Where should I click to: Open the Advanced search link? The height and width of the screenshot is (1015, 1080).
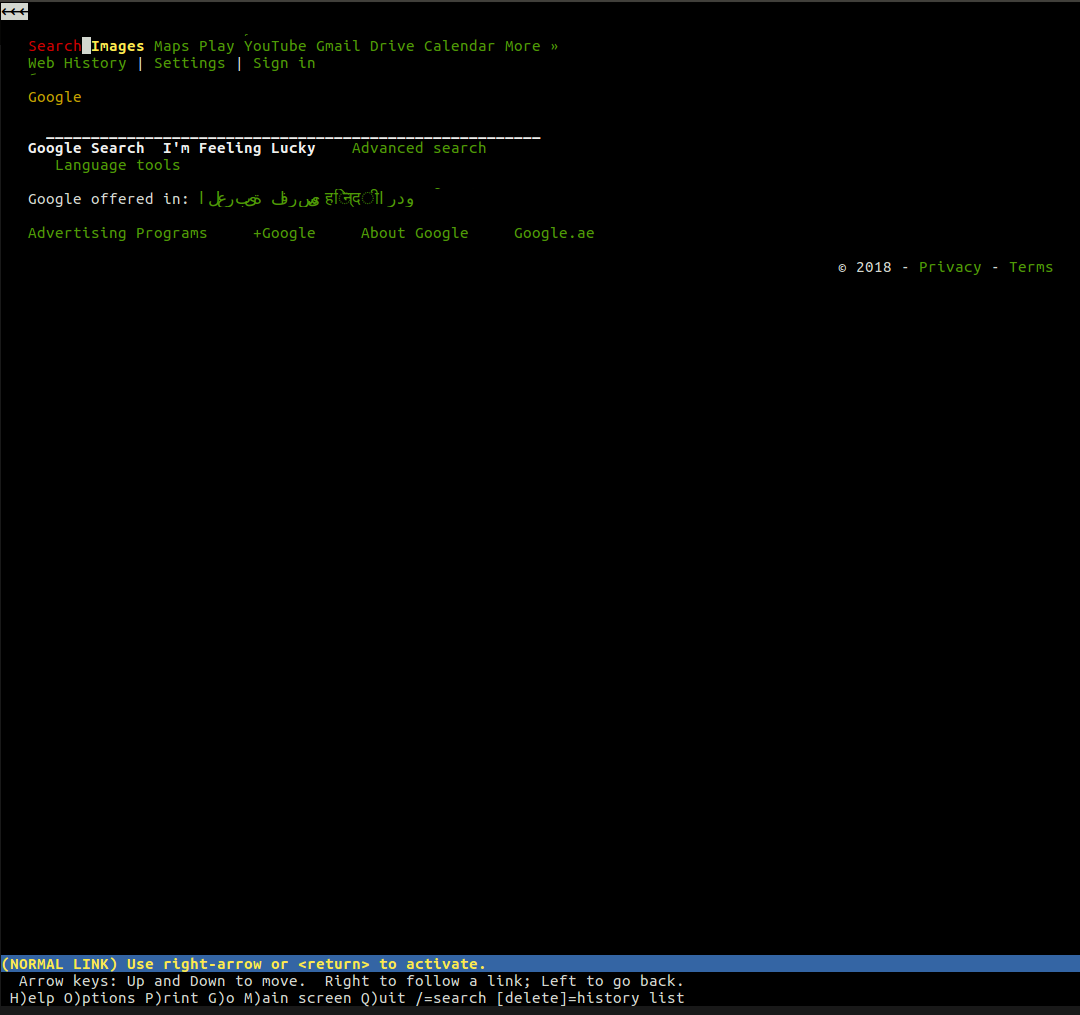419,148
